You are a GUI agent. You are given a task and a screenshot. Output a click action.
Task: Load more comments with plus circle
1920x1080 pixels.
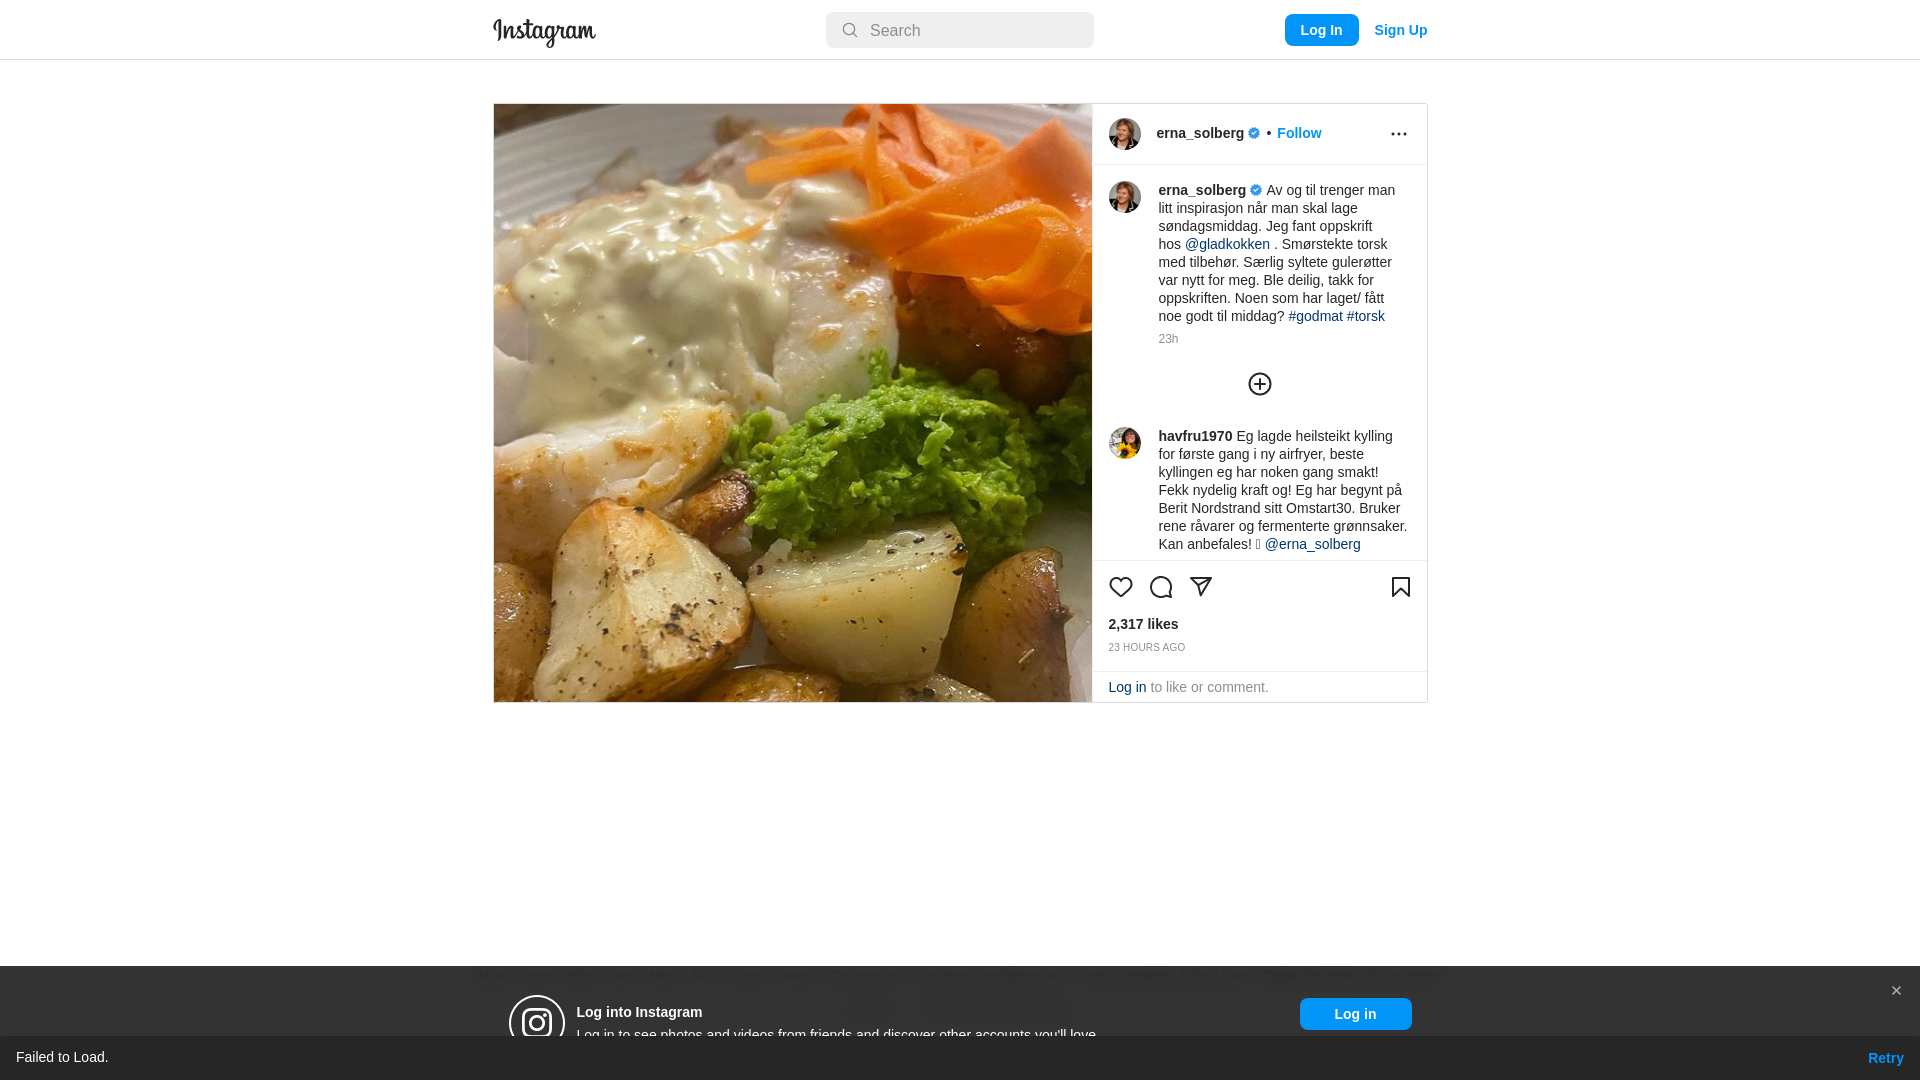pos(1259,384)
